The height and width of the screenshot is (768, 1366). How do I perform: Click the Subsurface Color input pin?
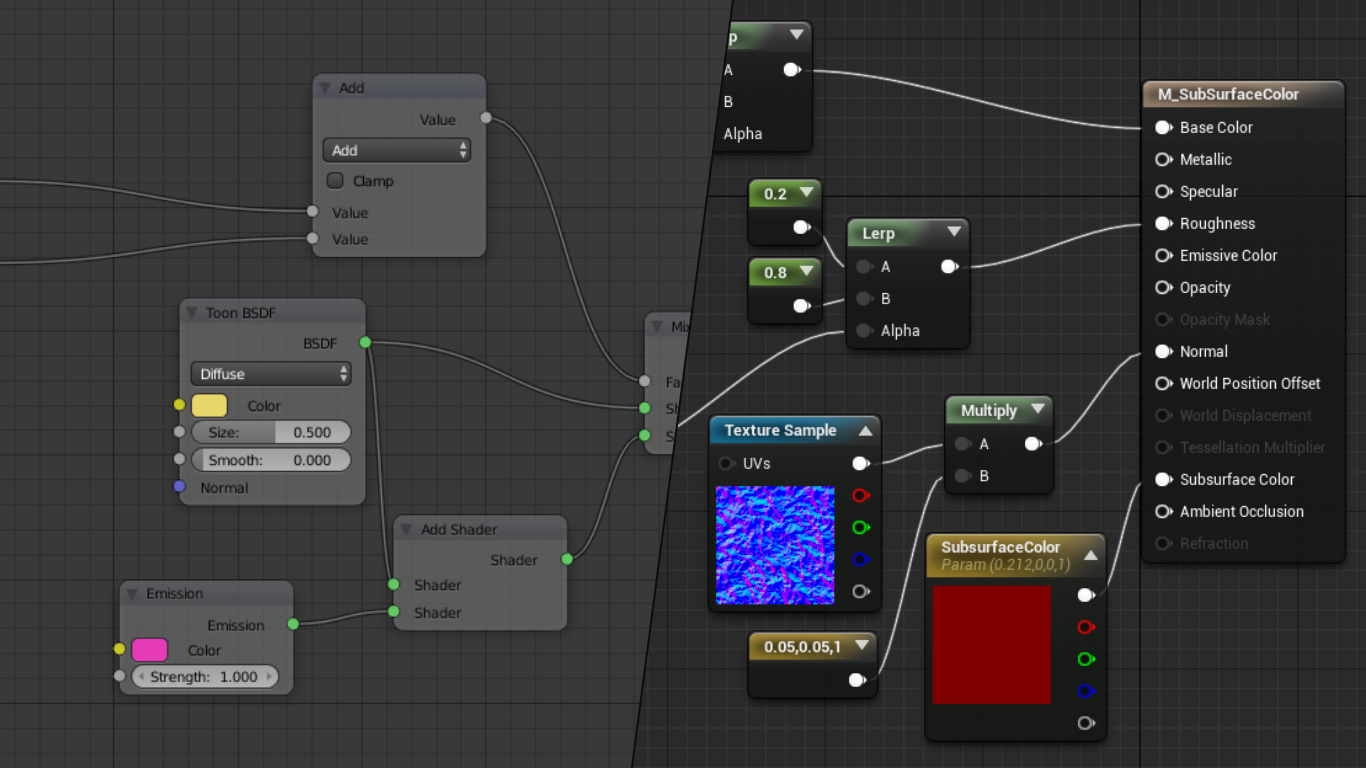(1163, 479)
